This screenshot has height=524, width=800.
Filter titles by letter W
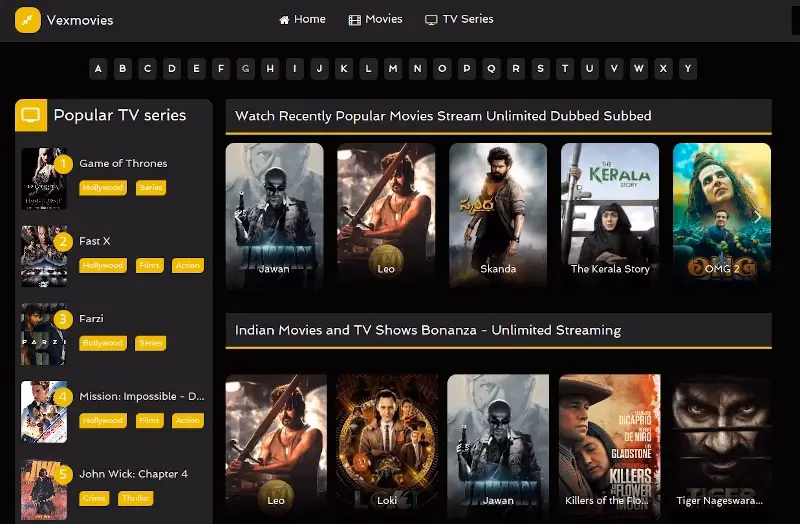(x=638, y=68)
